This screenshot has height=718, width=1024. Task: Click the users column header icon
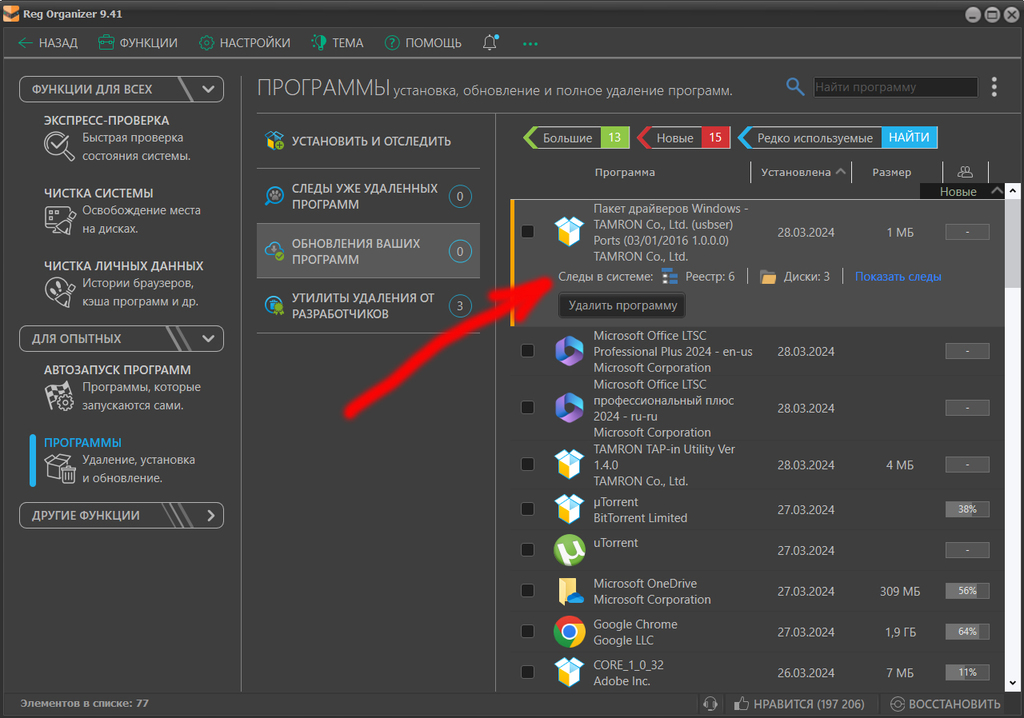point(965,172)
